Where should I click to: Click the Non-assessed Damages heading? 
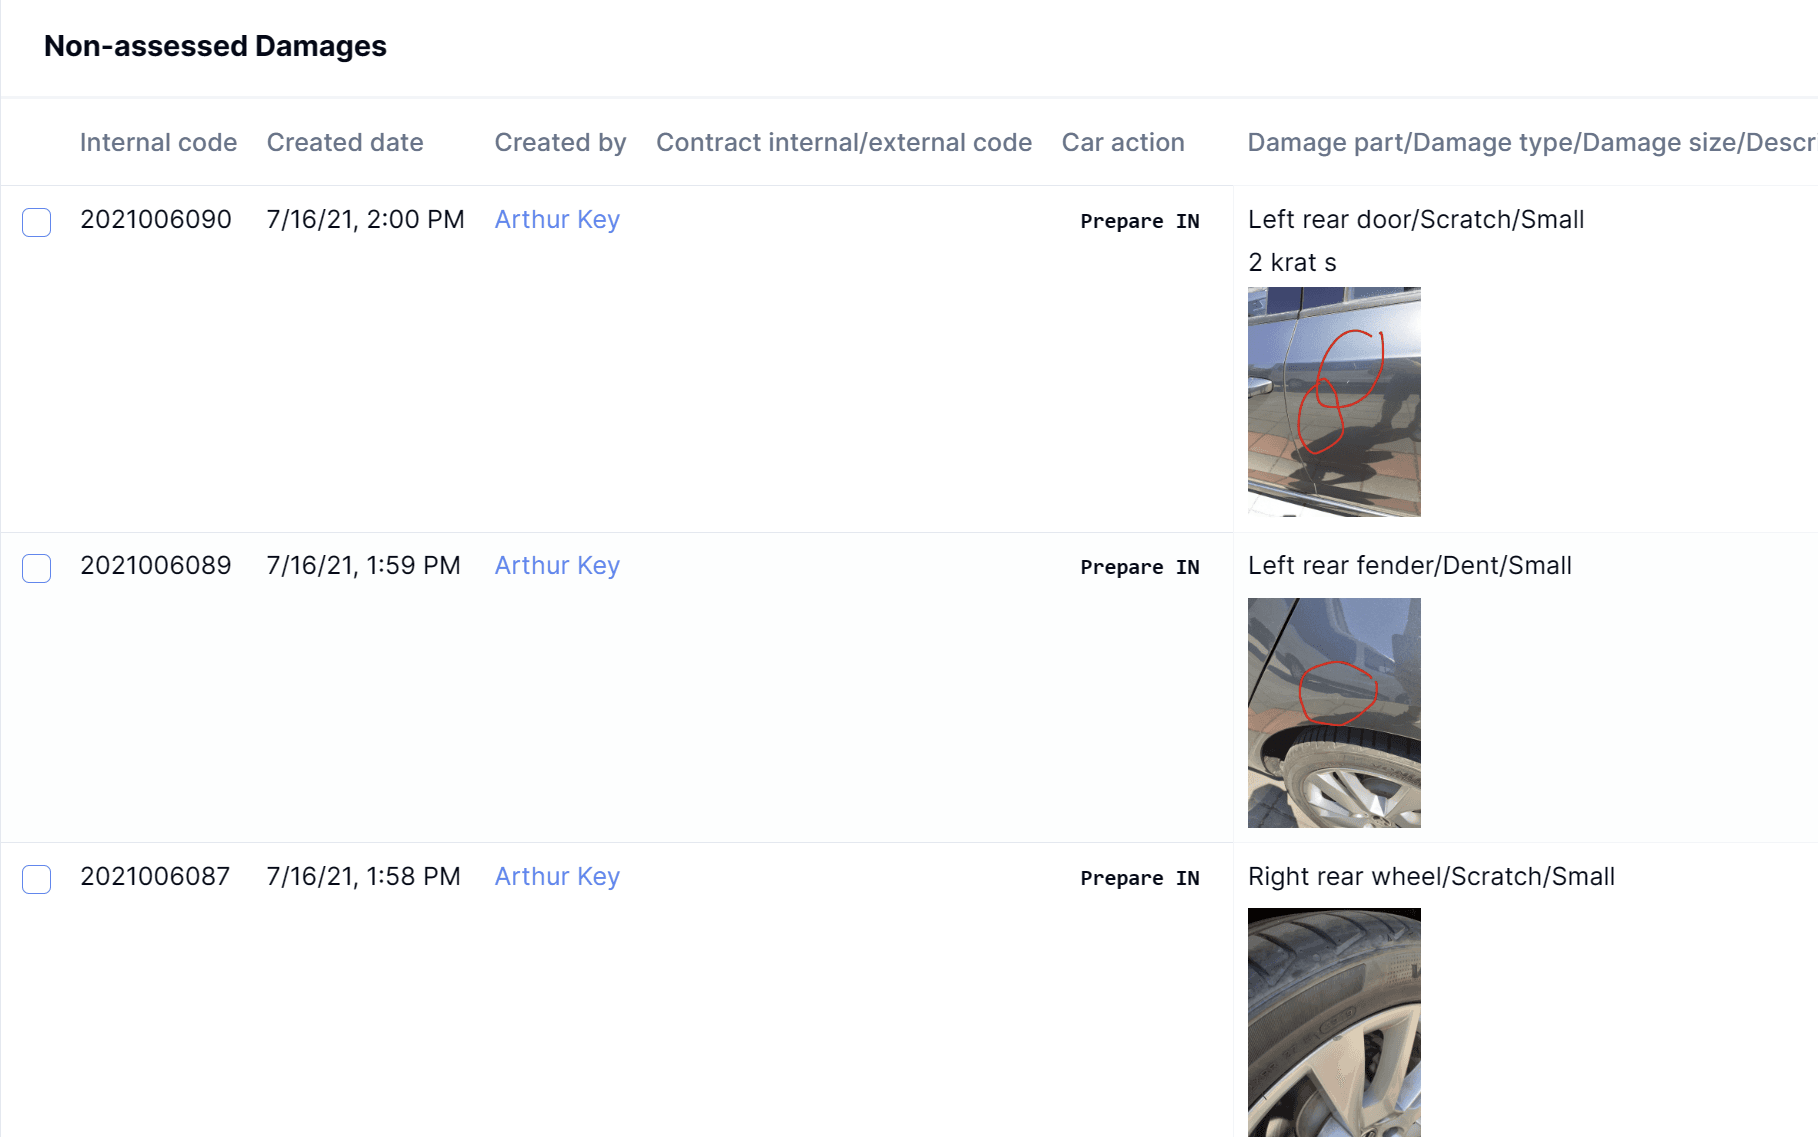(x=215, y=46)
